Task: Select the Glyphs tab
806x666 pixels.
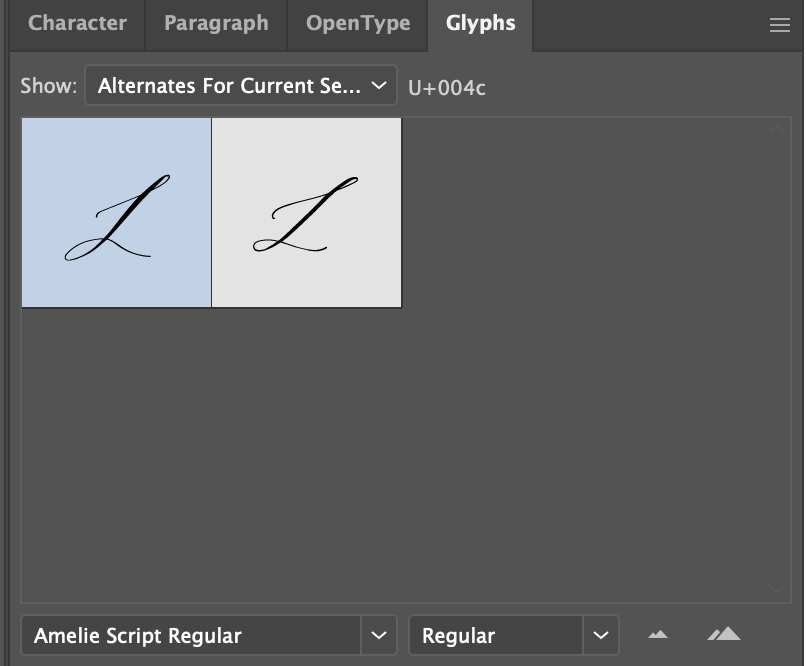Action: tap(481, 24)
